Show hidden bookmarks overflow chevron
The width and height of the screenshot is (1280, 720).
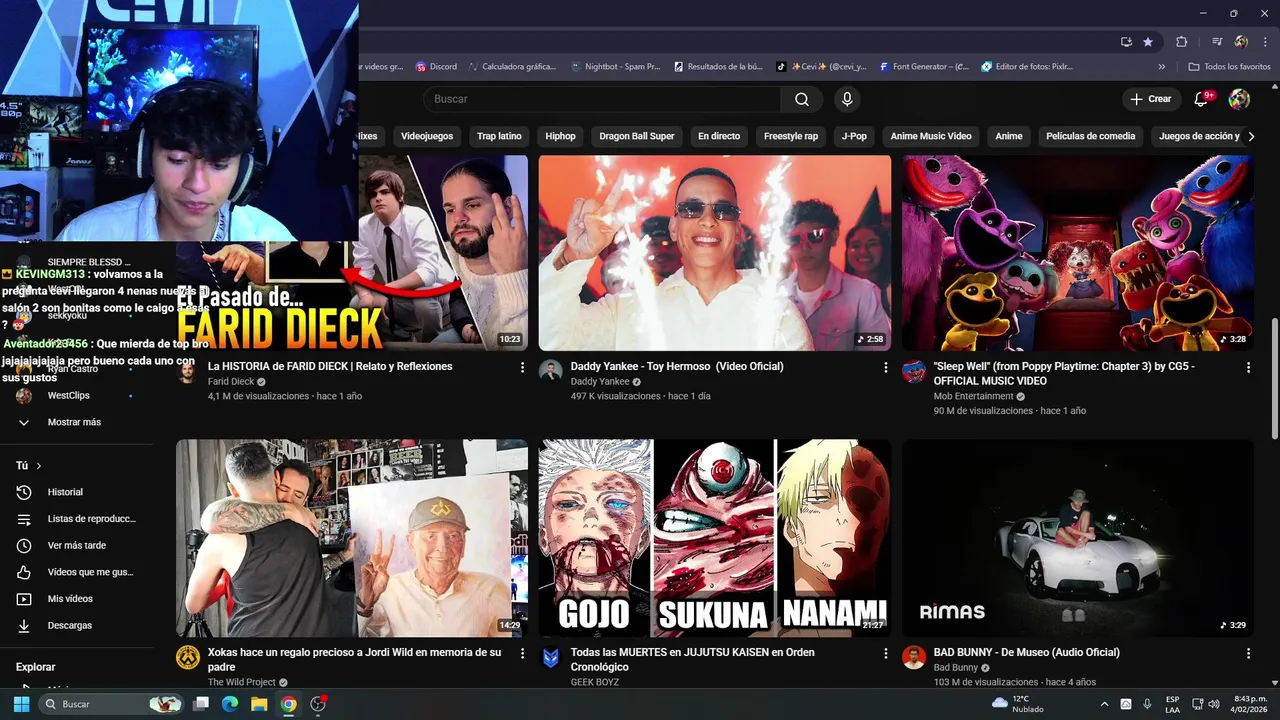point(1162,67)
